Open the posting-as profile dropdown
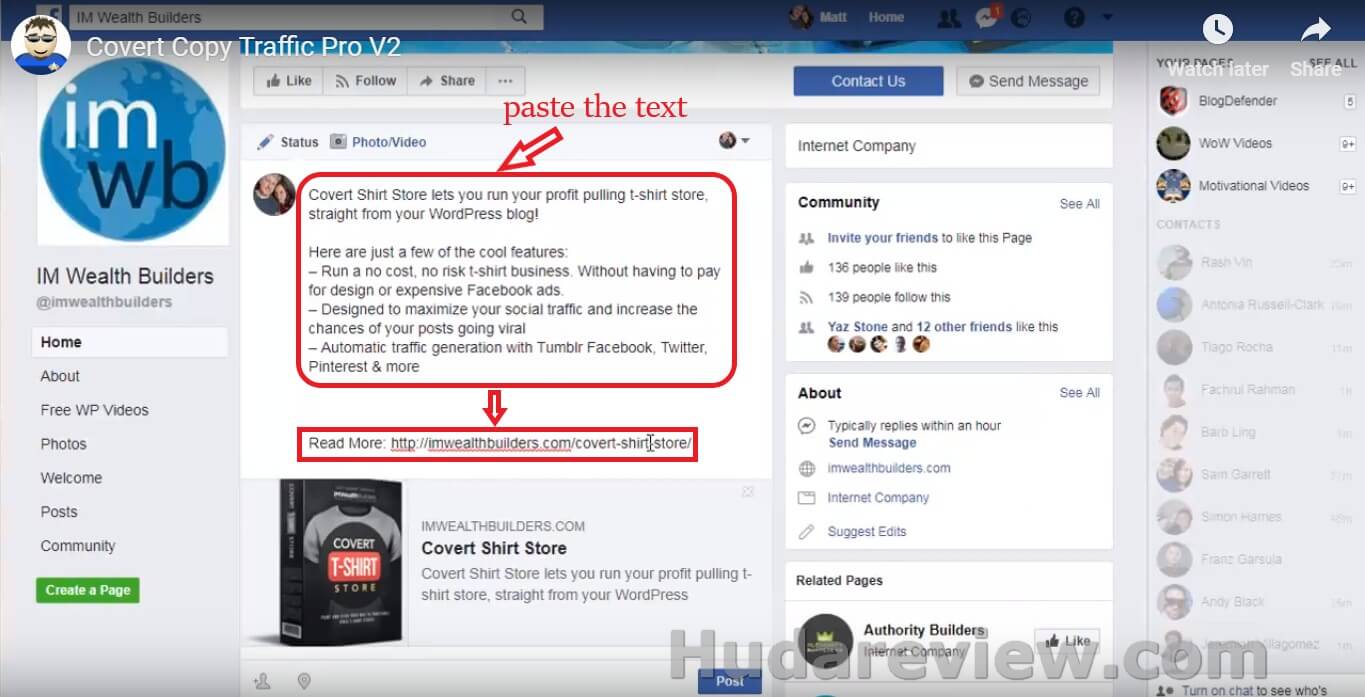1365x697 pixels. (734, 141)
